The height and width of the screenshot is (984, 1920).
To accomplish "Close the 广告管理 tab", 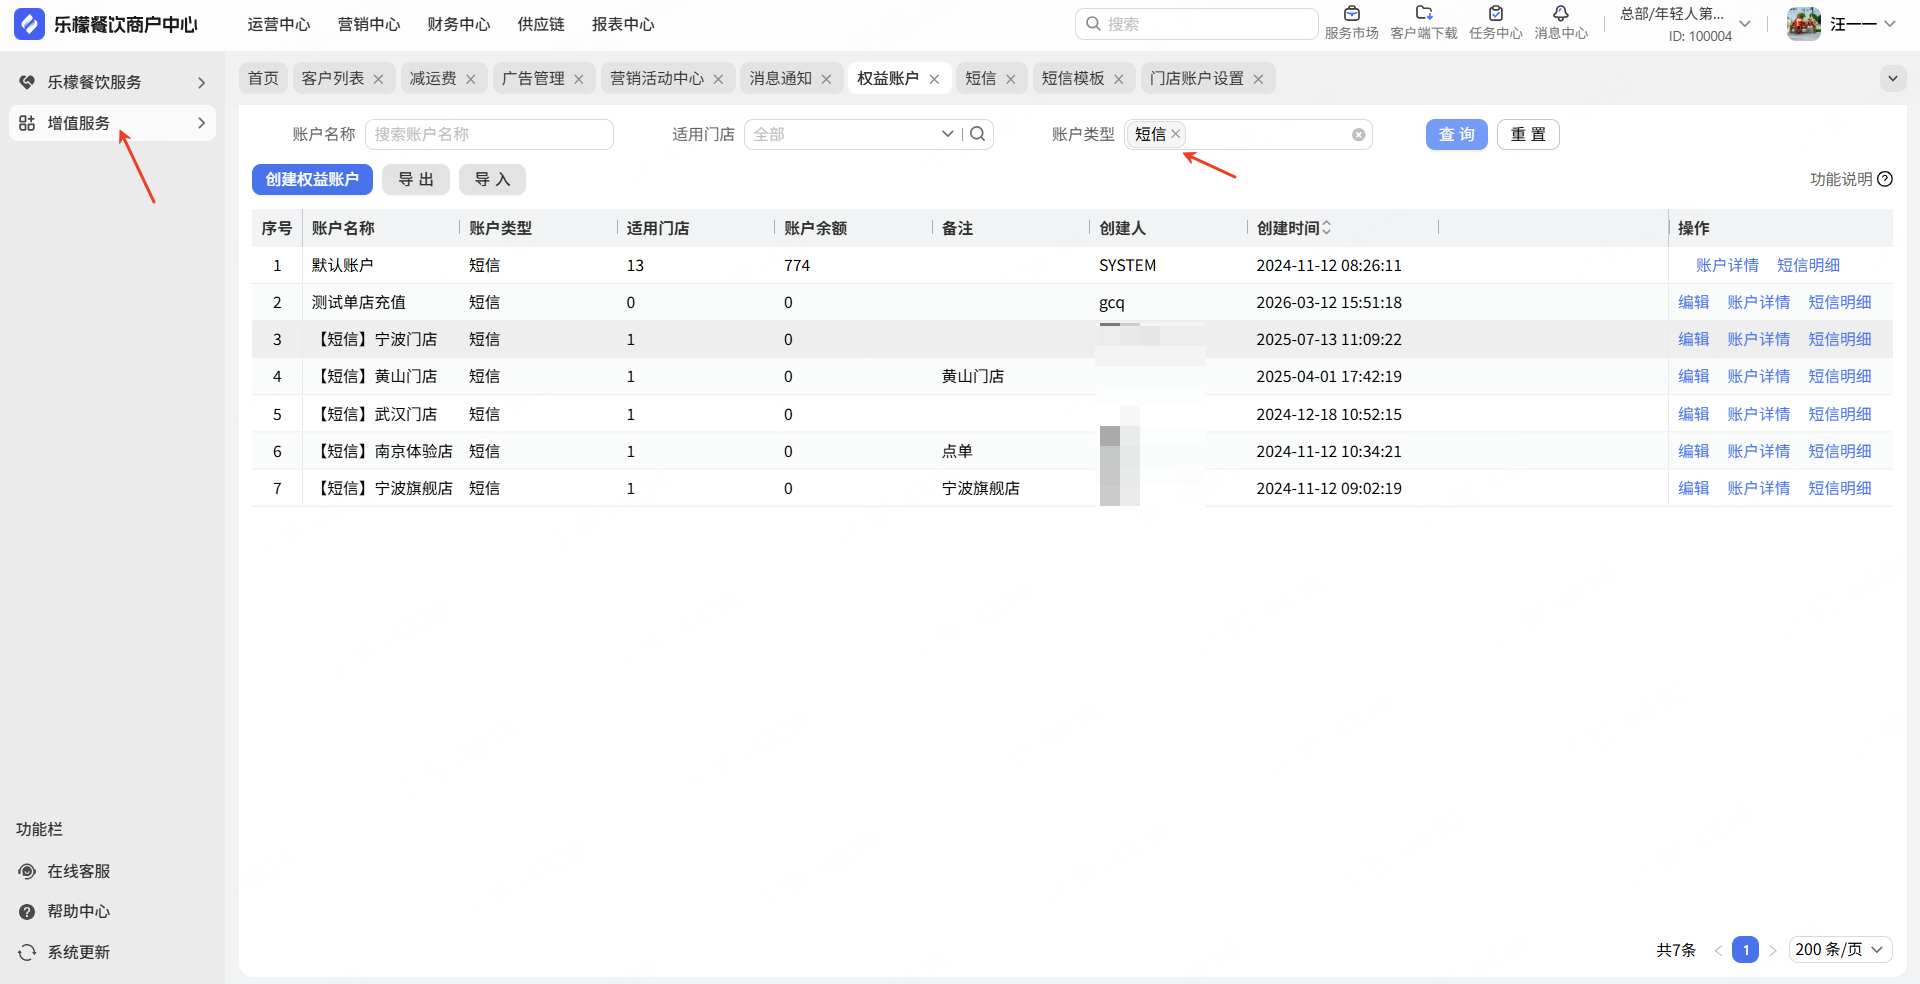I will pyautogui.click(x=578, y=79).
